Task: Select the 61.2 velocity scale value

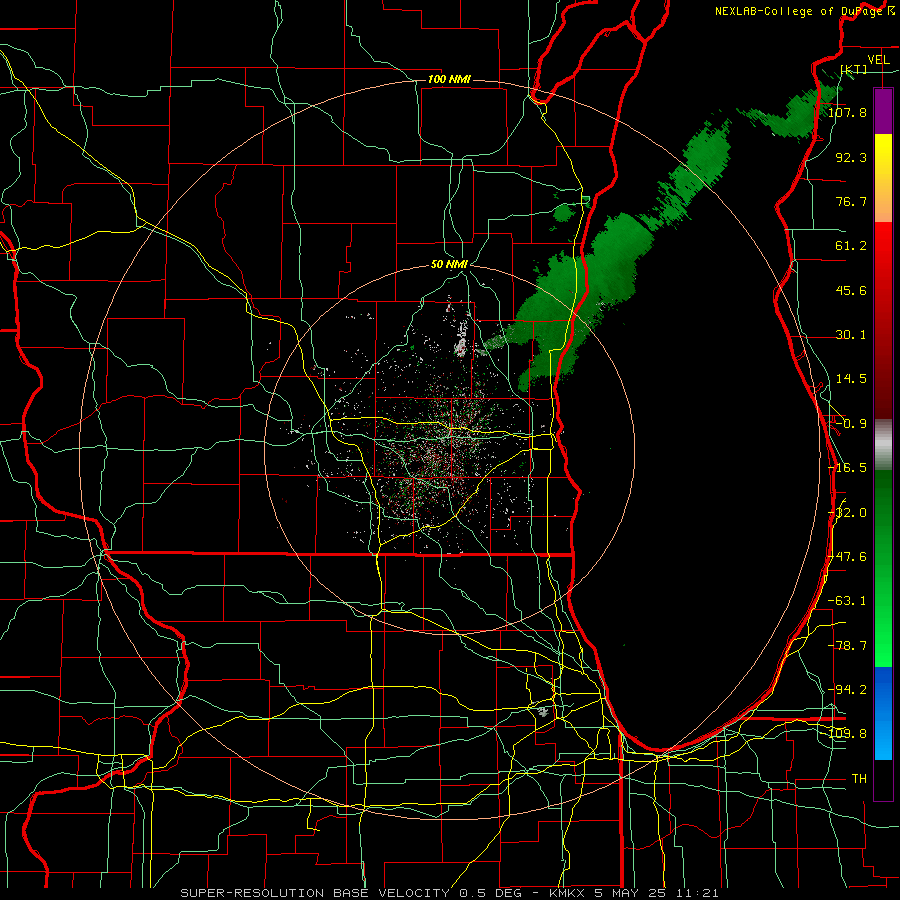Action: tap(851, 246)
